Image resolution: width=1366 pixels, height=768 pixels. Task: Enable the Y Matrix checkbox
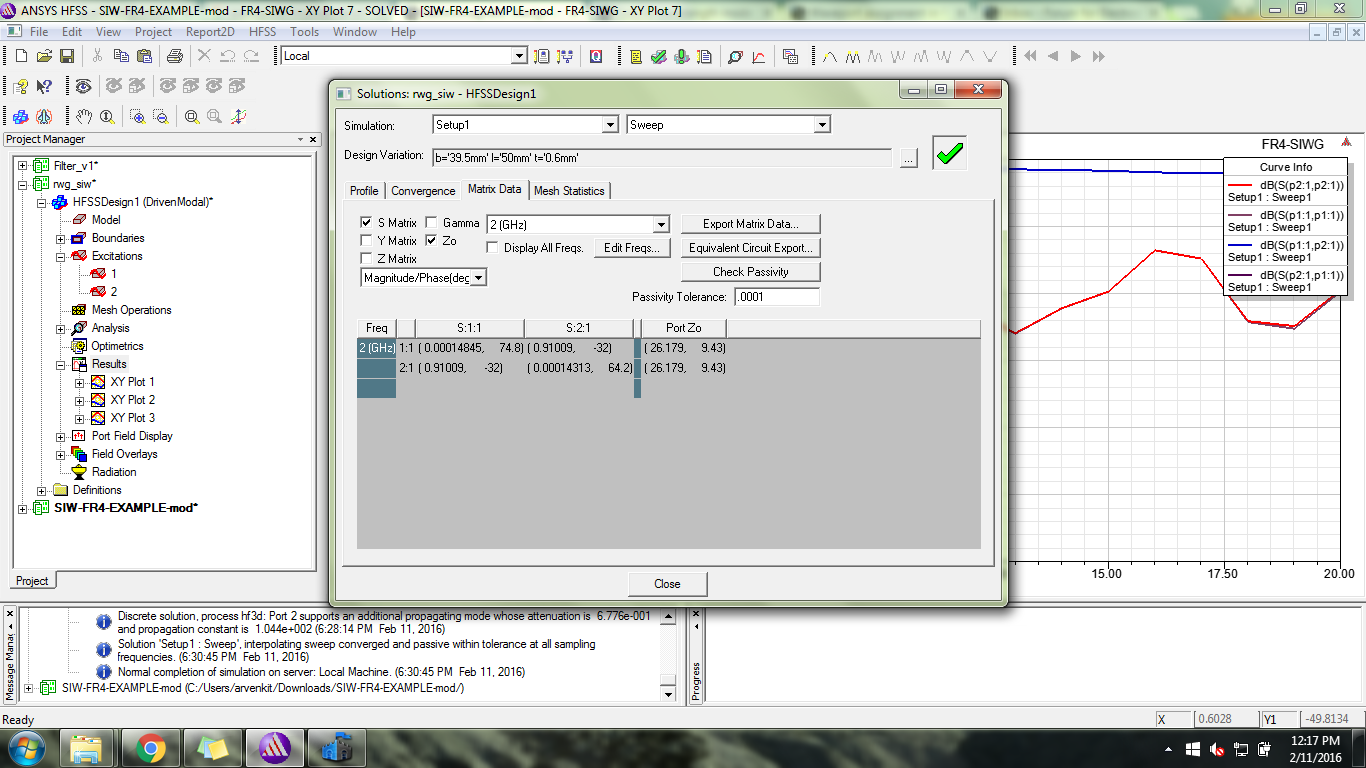coord(366,241)
